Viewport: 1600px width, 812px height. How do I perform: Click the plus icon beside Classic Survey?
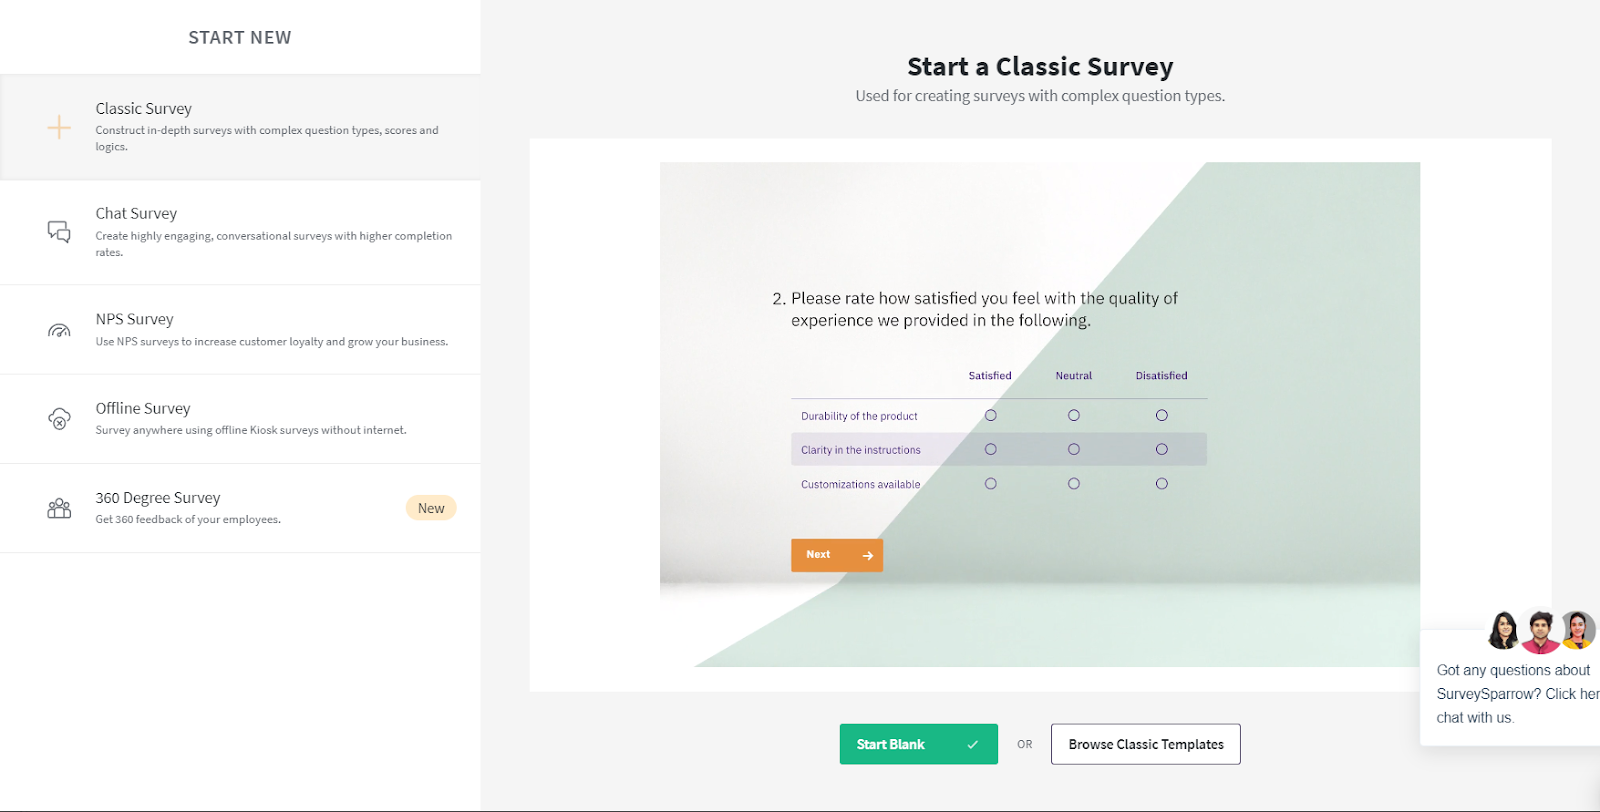(59, 127)
